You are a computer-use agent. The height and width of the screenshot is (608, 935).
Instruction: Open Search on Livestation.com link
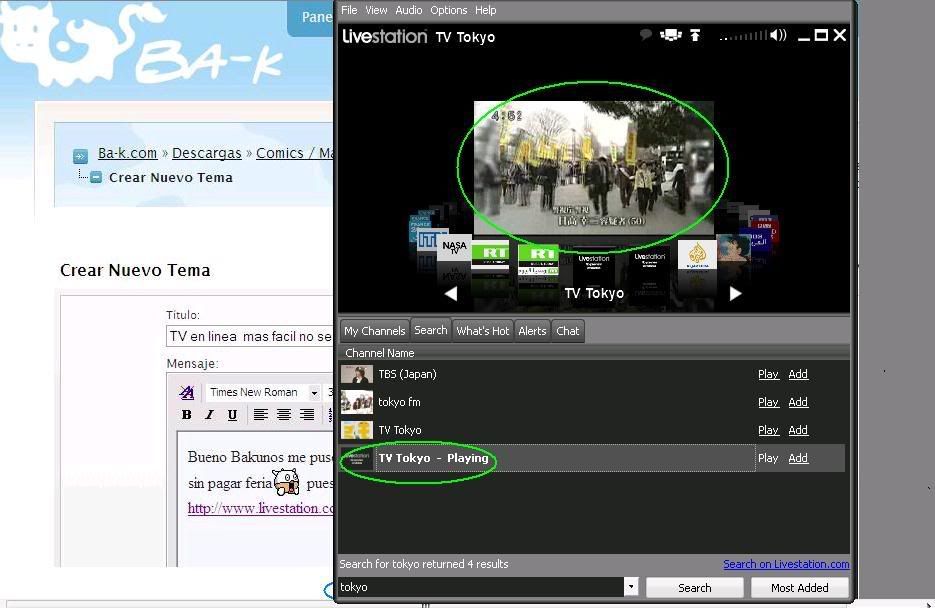click(786, 564)
